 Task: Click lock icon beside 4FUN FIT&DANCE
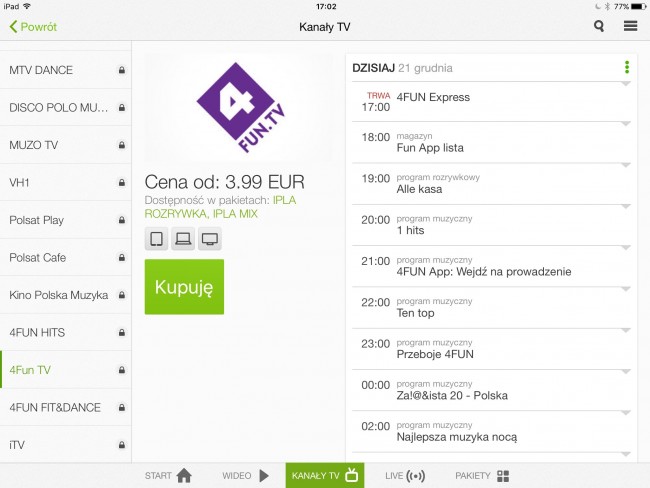[121, 408]
